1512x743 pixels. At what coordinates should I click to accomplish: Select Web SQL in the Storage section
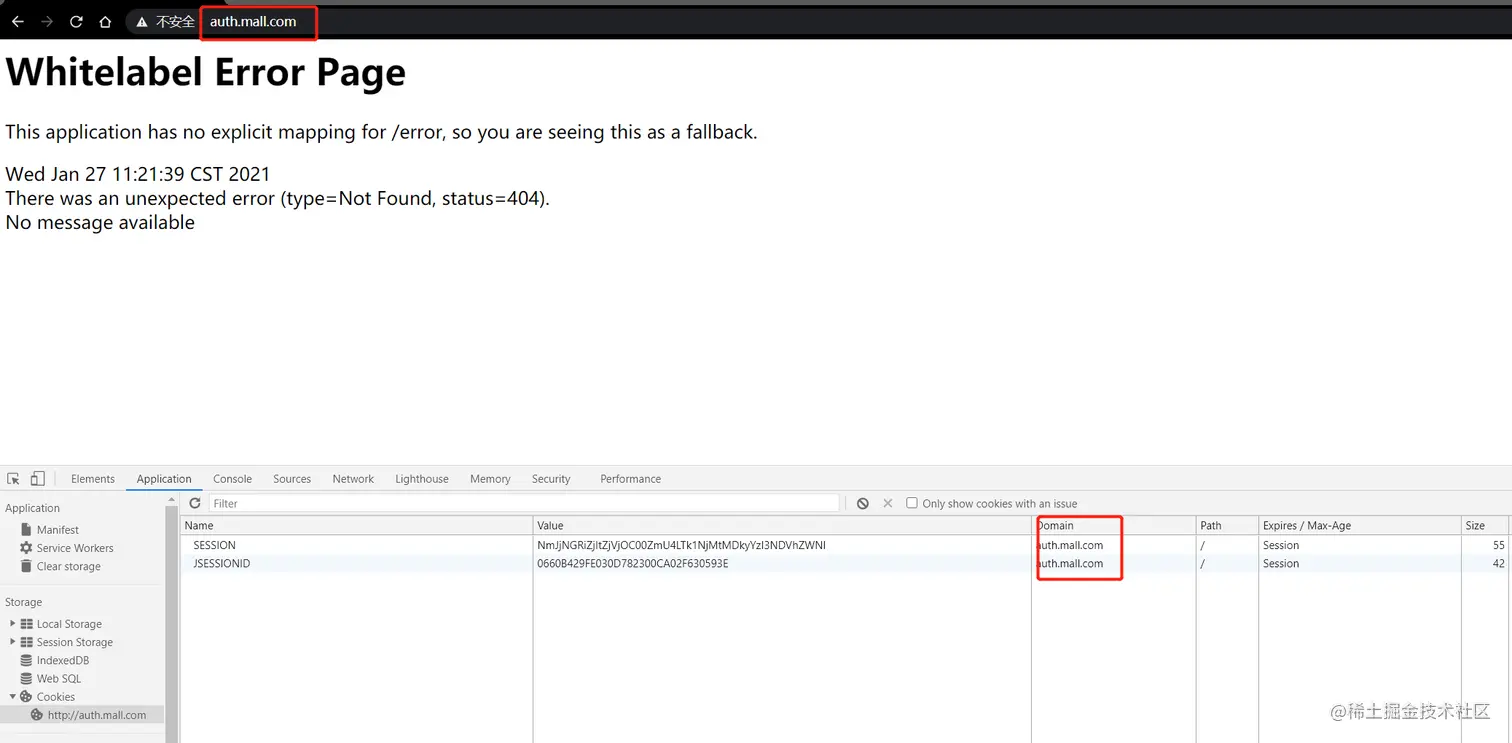pos(59,678)
